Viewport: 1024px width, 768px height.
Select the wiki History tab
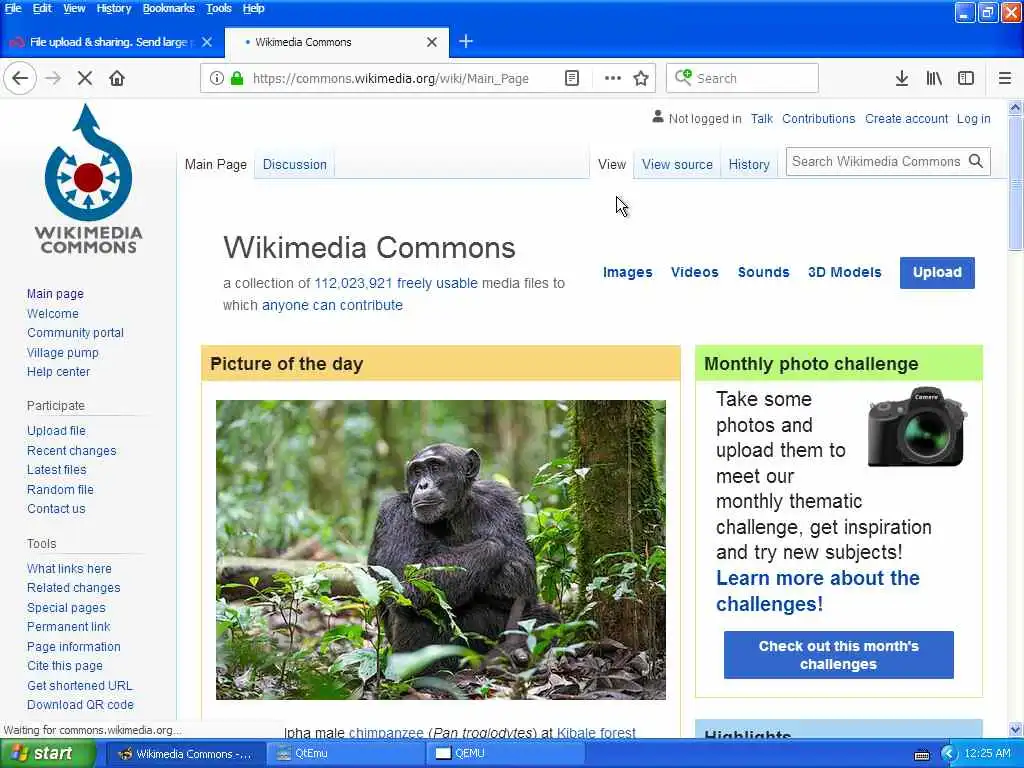pyautogui.click(x=749, y=165)
